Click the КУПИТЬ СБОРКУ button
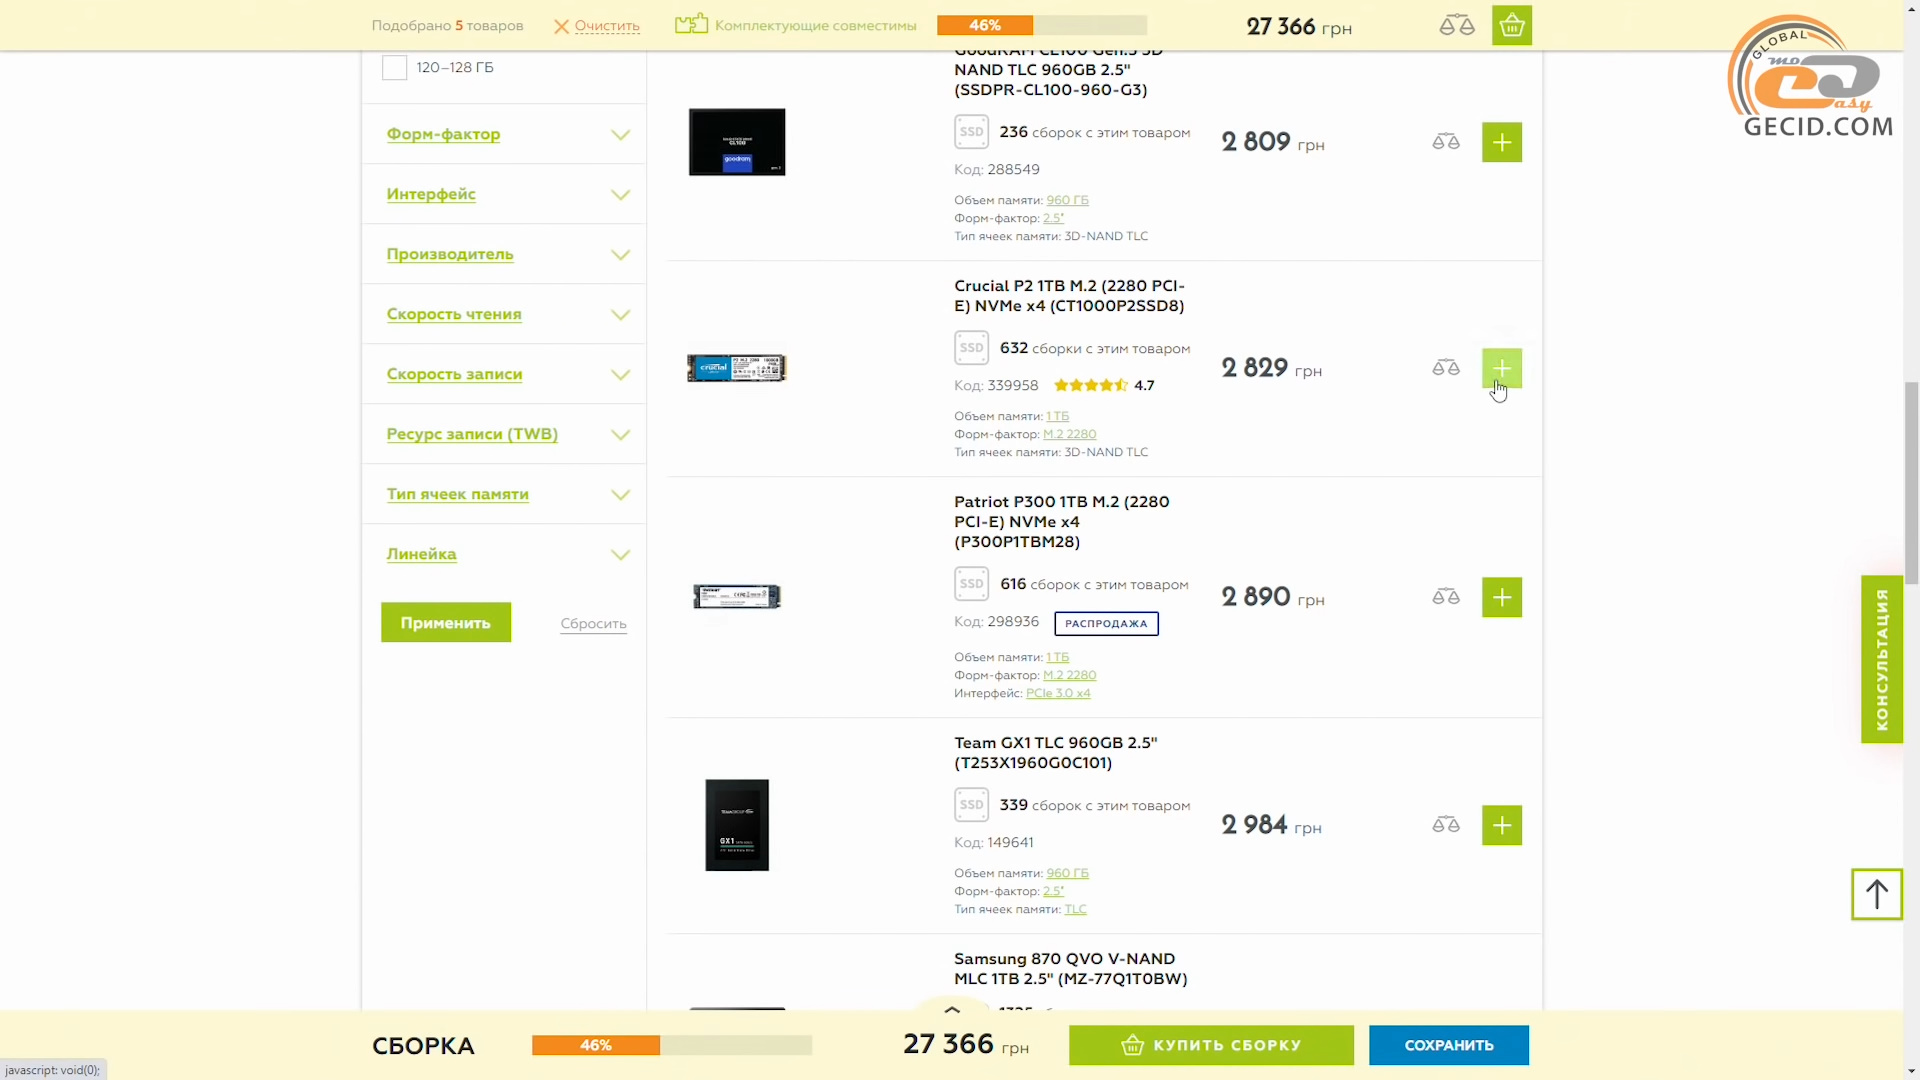1920x1080 pixels. (x=1211, y=1045)
